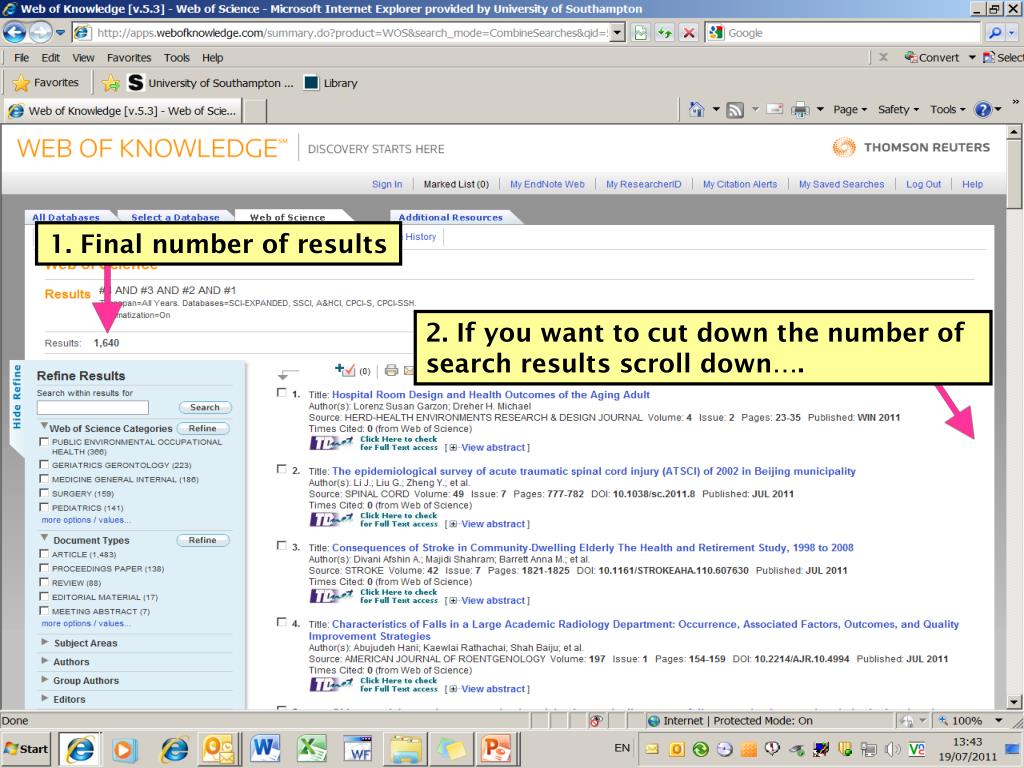Click the Add to Favorites bar icon

point(111,83)
